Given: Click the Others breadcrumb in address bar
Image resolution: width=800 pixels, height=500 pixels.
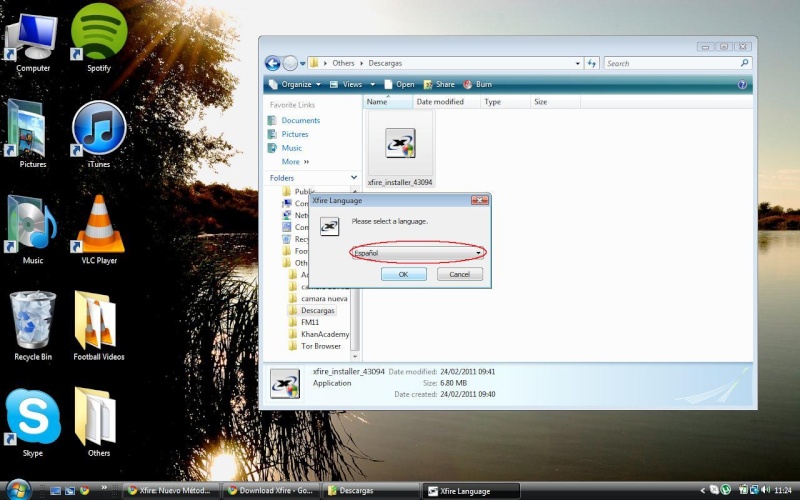Looking at the screenshot, I should (343, 63).
